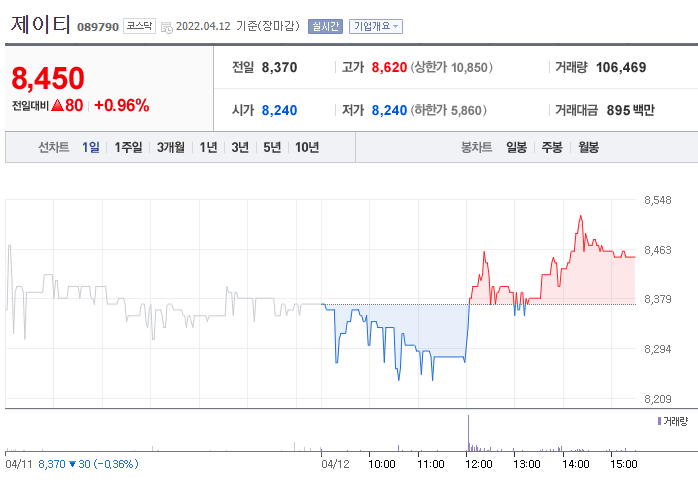Open the 기업개요 dropdown
The height and width of the screenshot is (485, 698).
tap(376, 26)
